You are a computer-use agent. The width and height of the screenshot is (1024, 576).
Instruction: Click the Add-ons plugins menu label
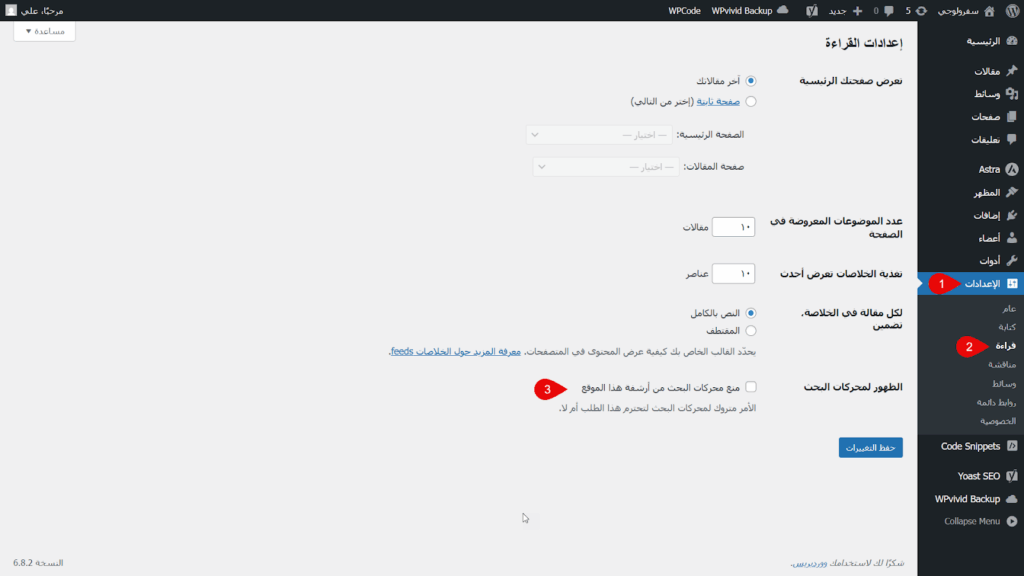tap(987, 215)
